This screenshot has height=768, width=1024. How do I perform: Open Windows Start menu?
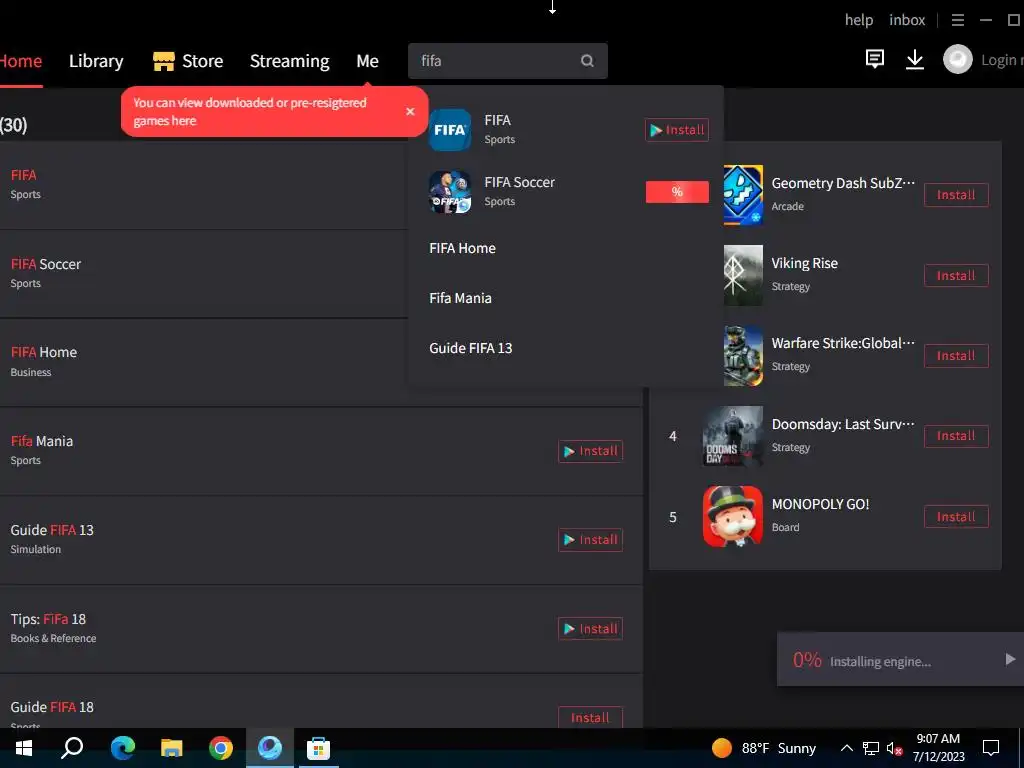coord(24,748)
